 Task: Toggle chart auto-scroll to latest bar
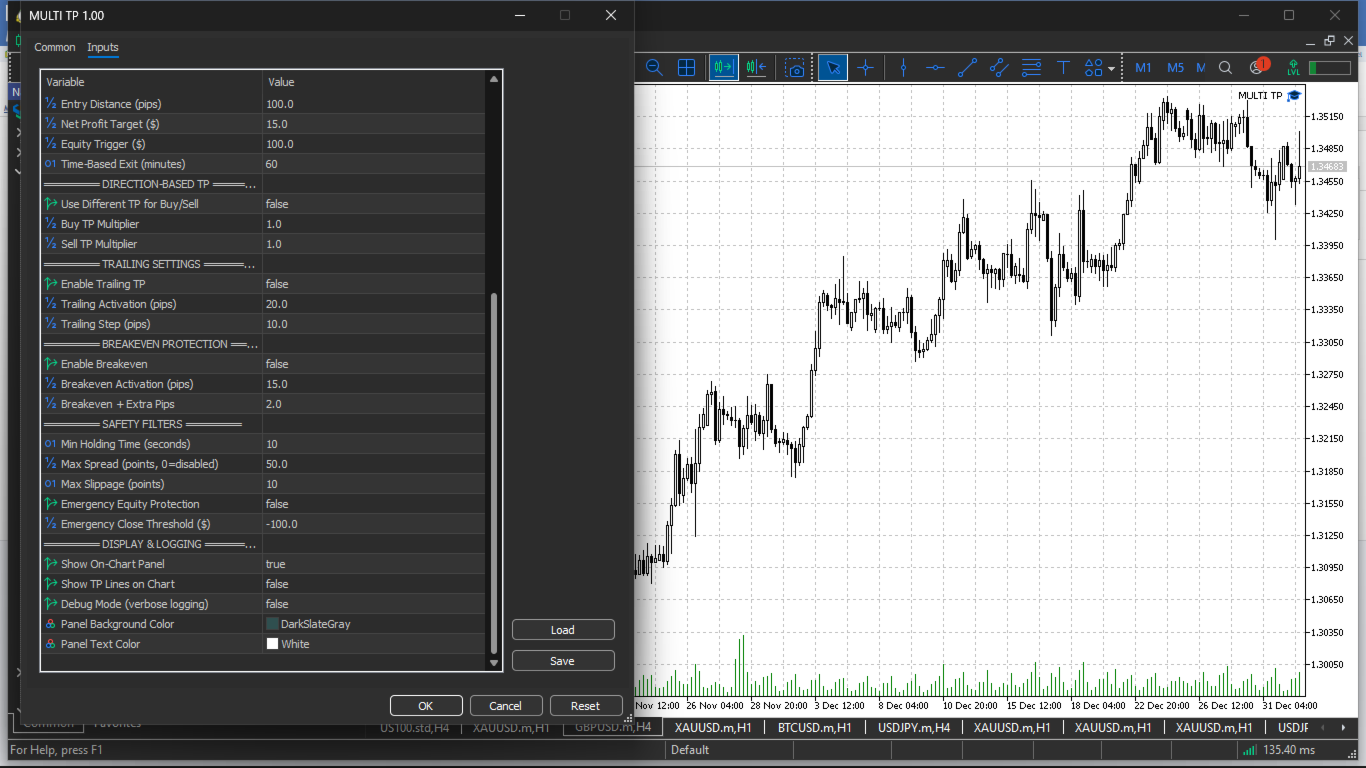pyautogui.click(x=723, y=68)
